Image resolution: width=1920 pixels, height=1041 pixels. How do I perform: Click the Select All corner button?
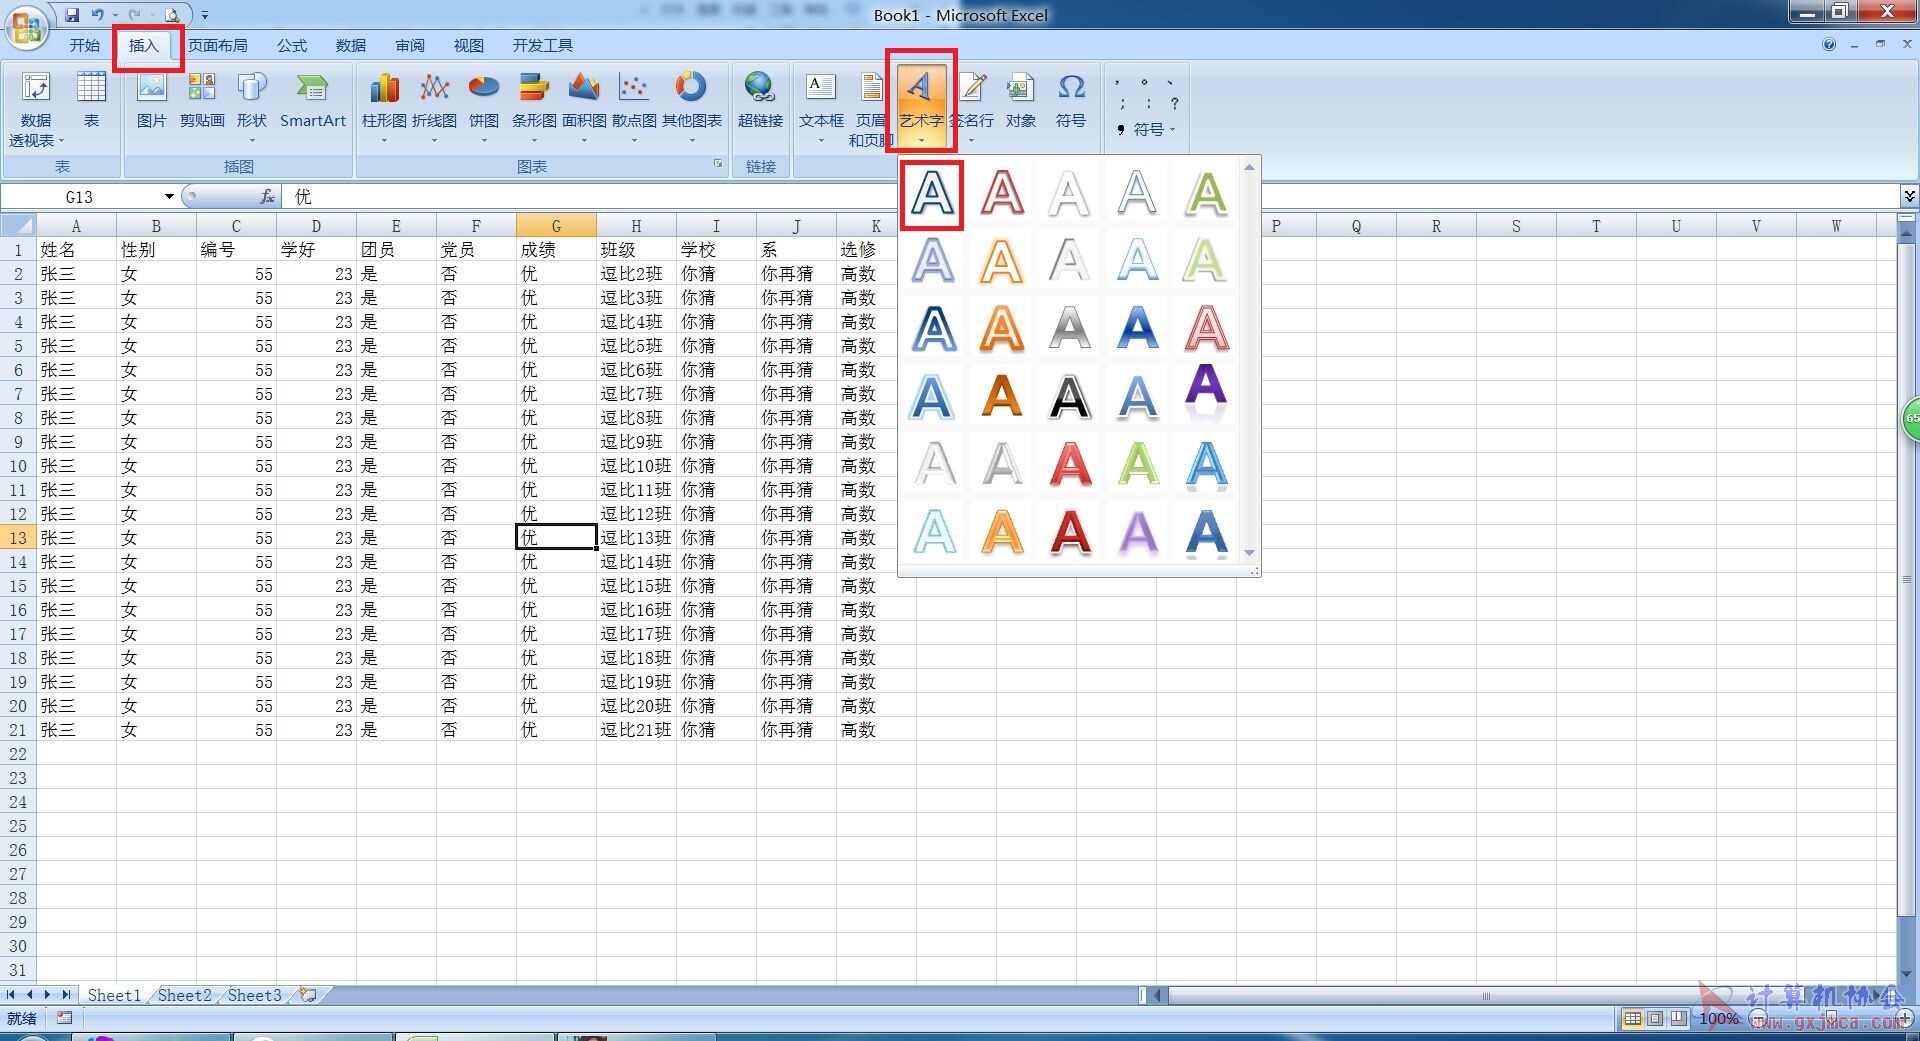pyautogui.click(x=18, y=224)
